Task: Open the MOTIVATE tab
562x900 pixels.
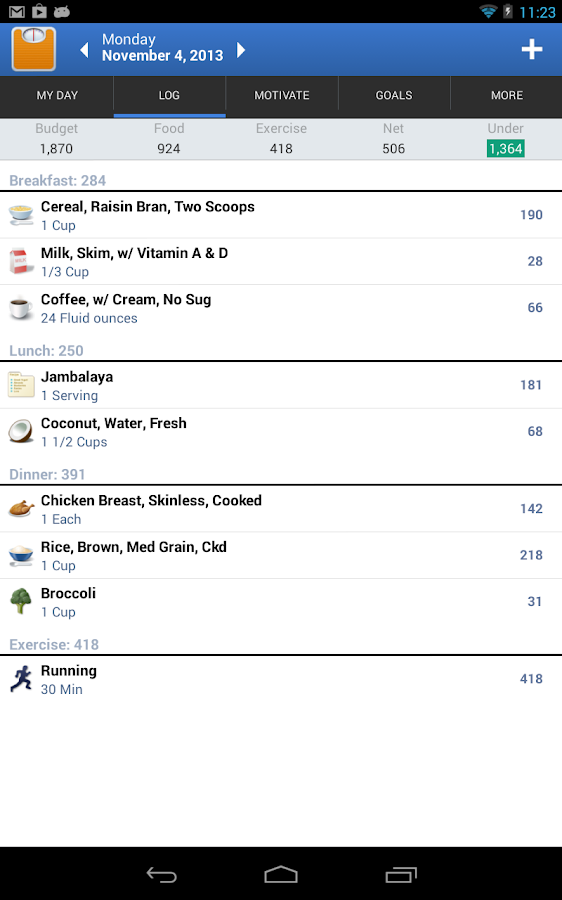Action: [x=282, y=95]
